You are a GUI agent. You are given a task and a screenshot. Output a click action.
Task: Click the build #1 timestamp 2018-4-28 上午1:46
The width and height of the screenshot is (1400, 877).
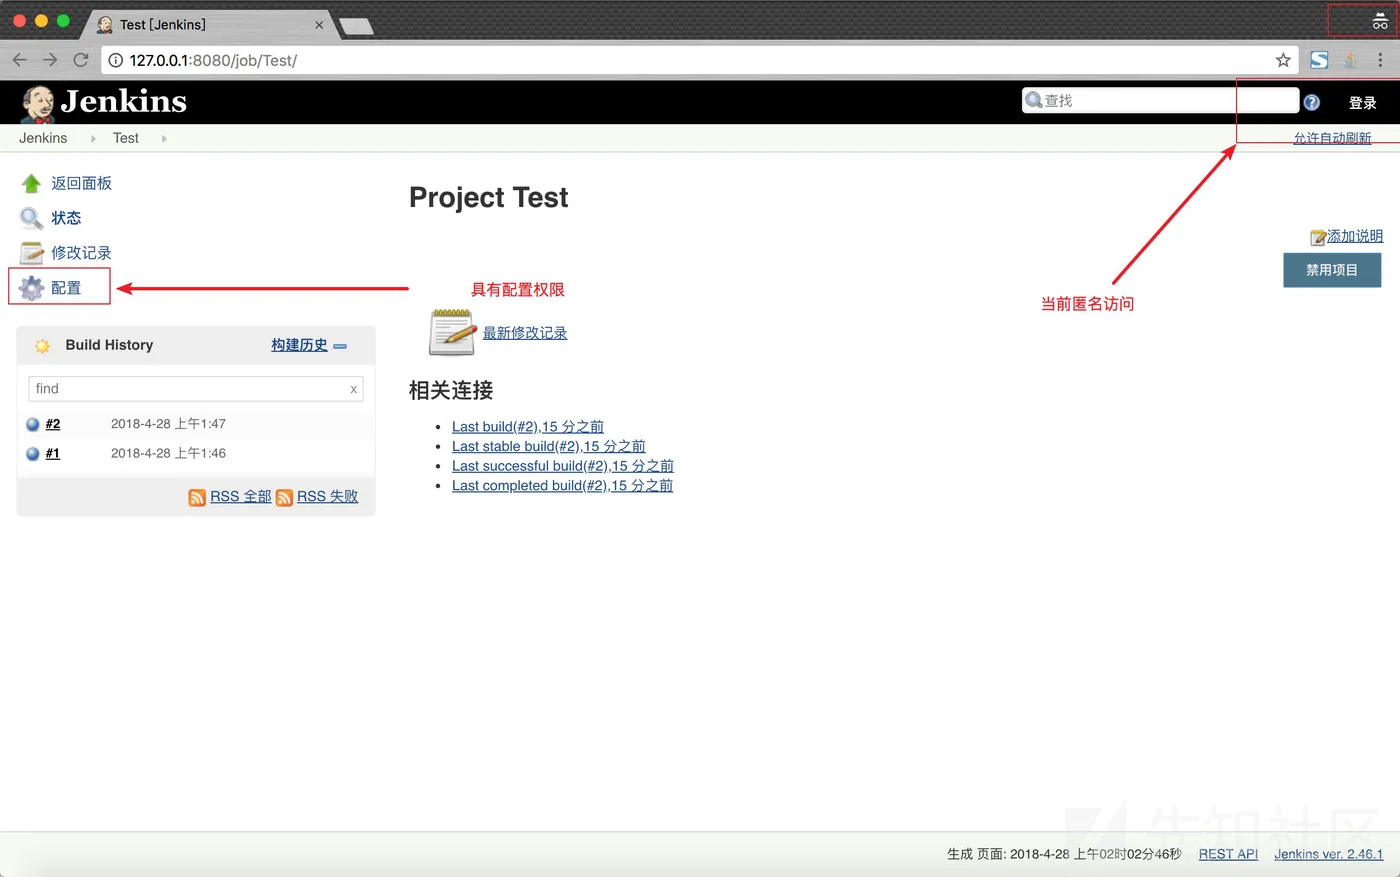click(x=168, y=453)
